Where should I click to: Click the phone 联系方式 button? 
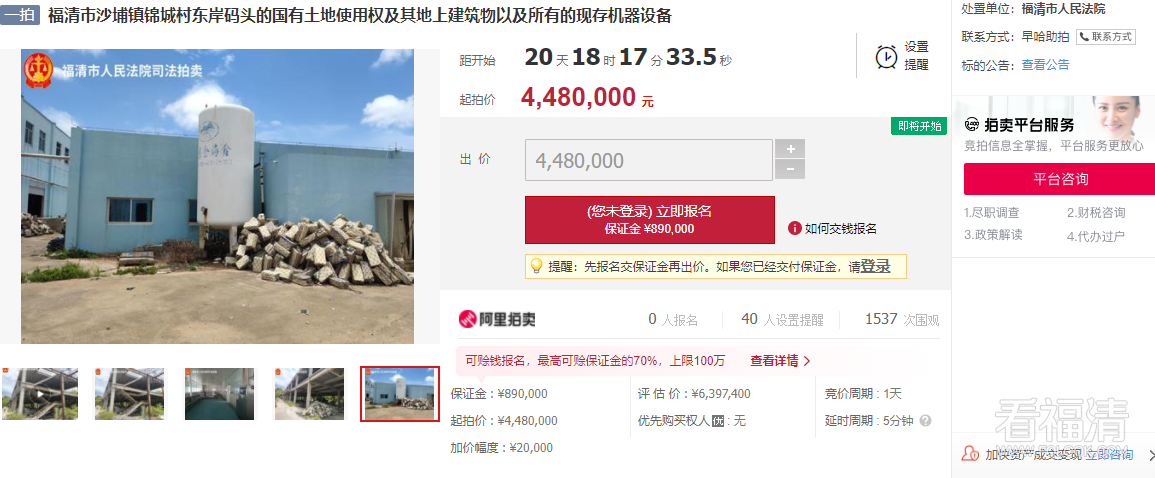(x=1105, y=37)
